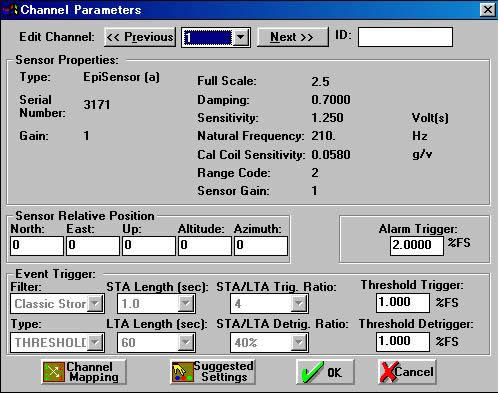Go to the Previous channel
Screen dimensions: 498x393
(140, 37)
